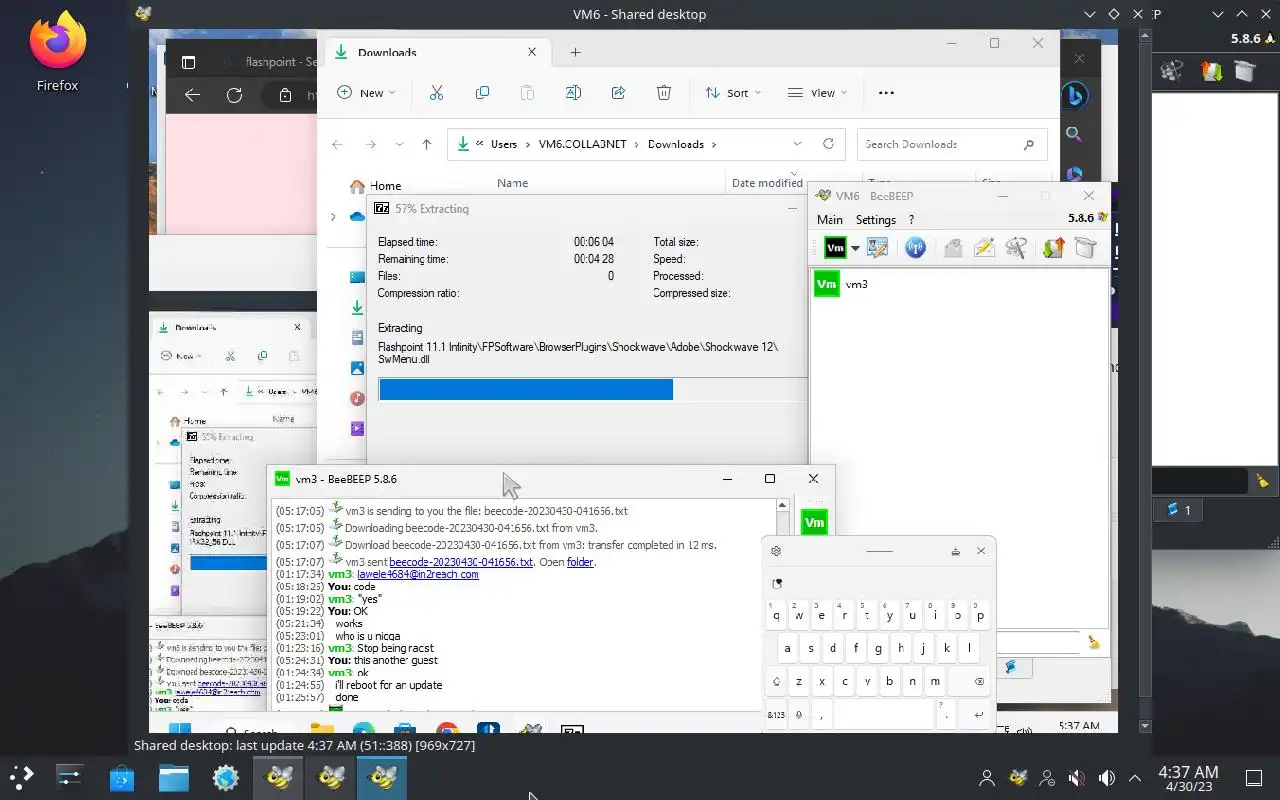Click the Cut icon in Downloads toolbar
The width and height of the screenshot is (1280, 800).
(436, 92)
